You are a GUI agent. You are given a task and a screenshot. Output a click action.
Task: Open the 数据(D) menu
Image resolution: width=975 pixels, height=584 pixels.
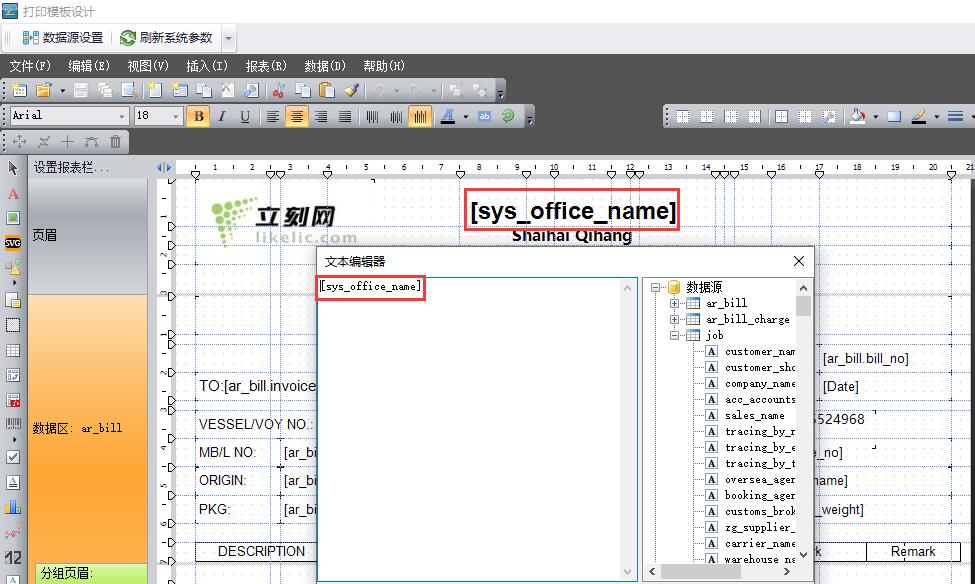coord(325,66)
